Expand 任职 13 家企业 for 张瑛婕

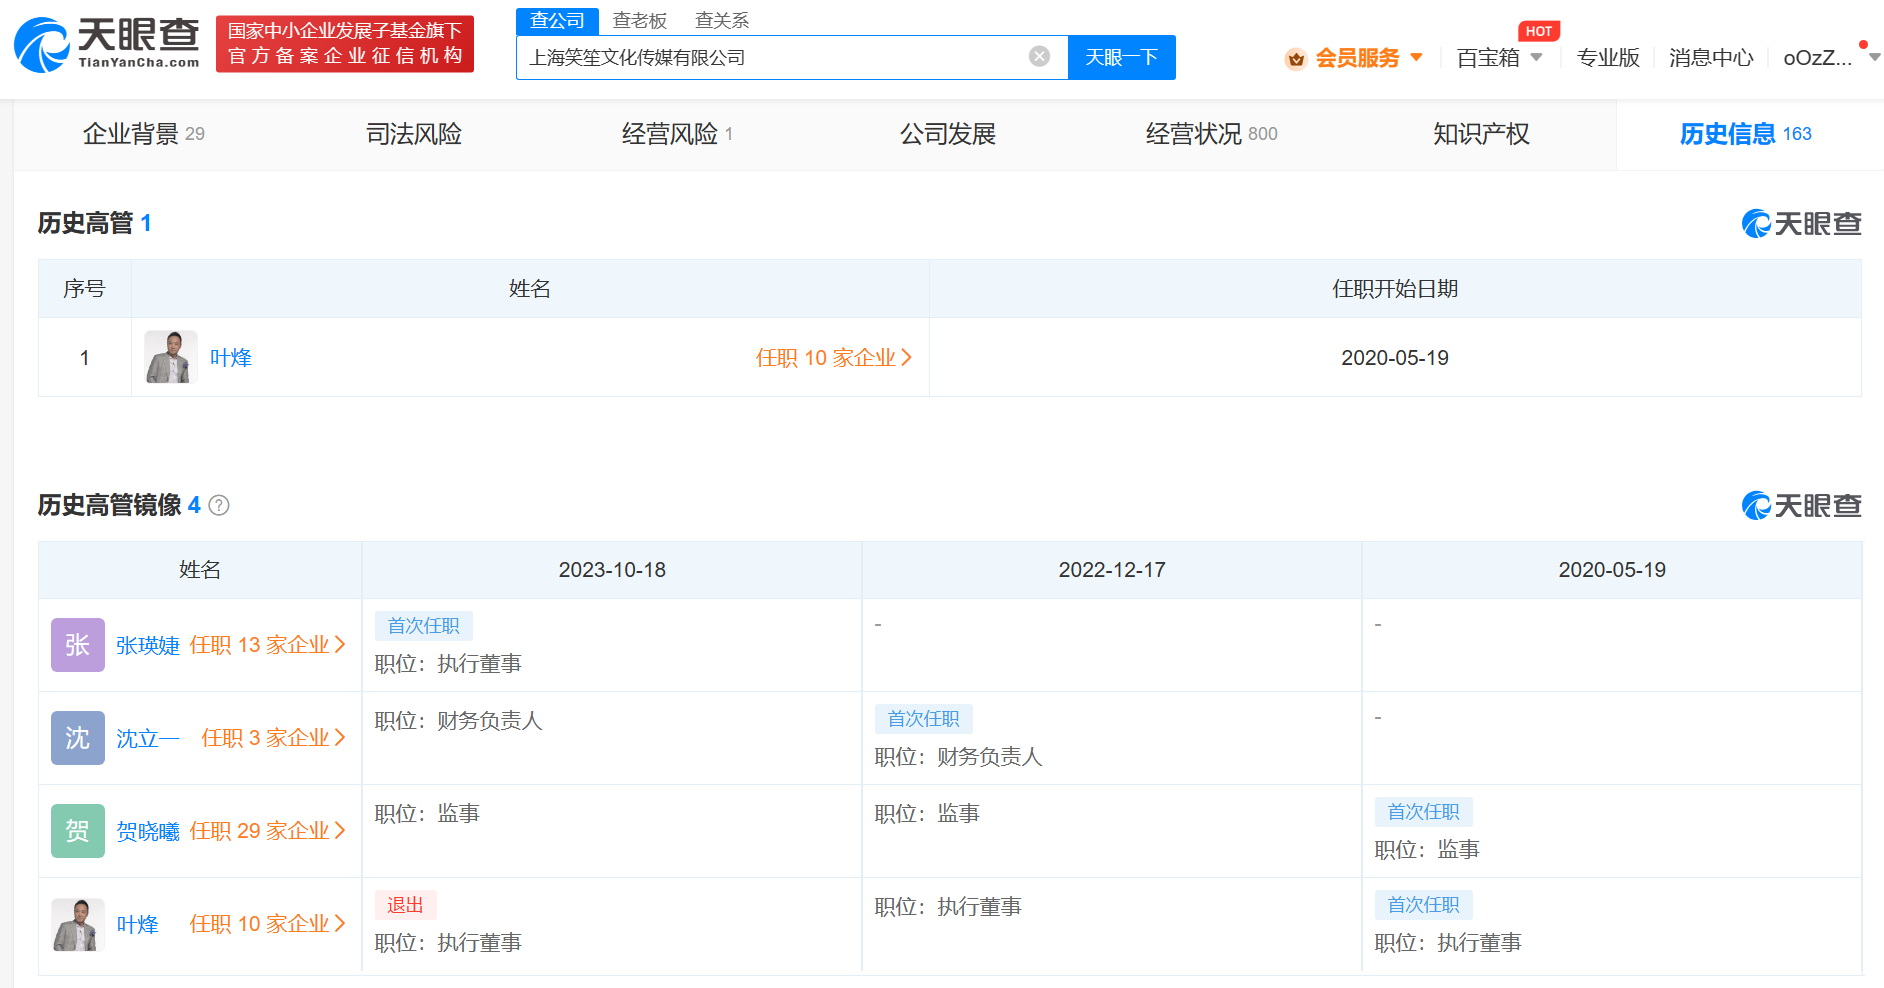click(267, 645)
